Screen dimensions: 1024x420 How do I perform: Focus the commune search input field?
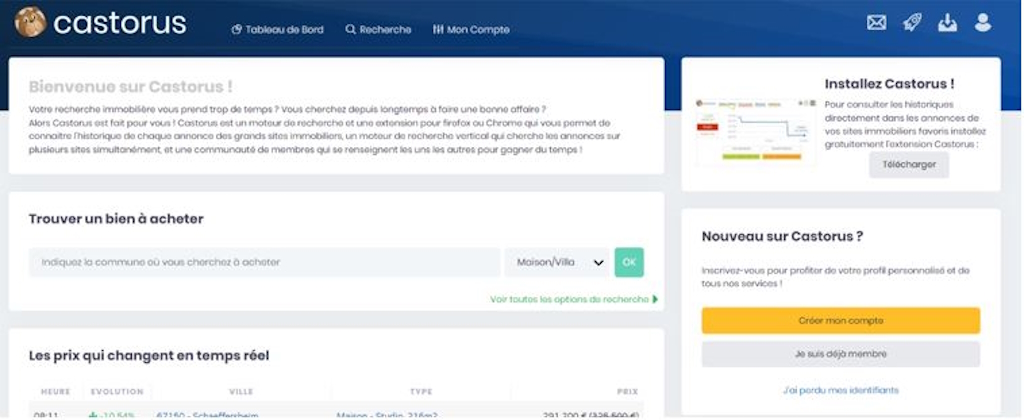point(264,262)
